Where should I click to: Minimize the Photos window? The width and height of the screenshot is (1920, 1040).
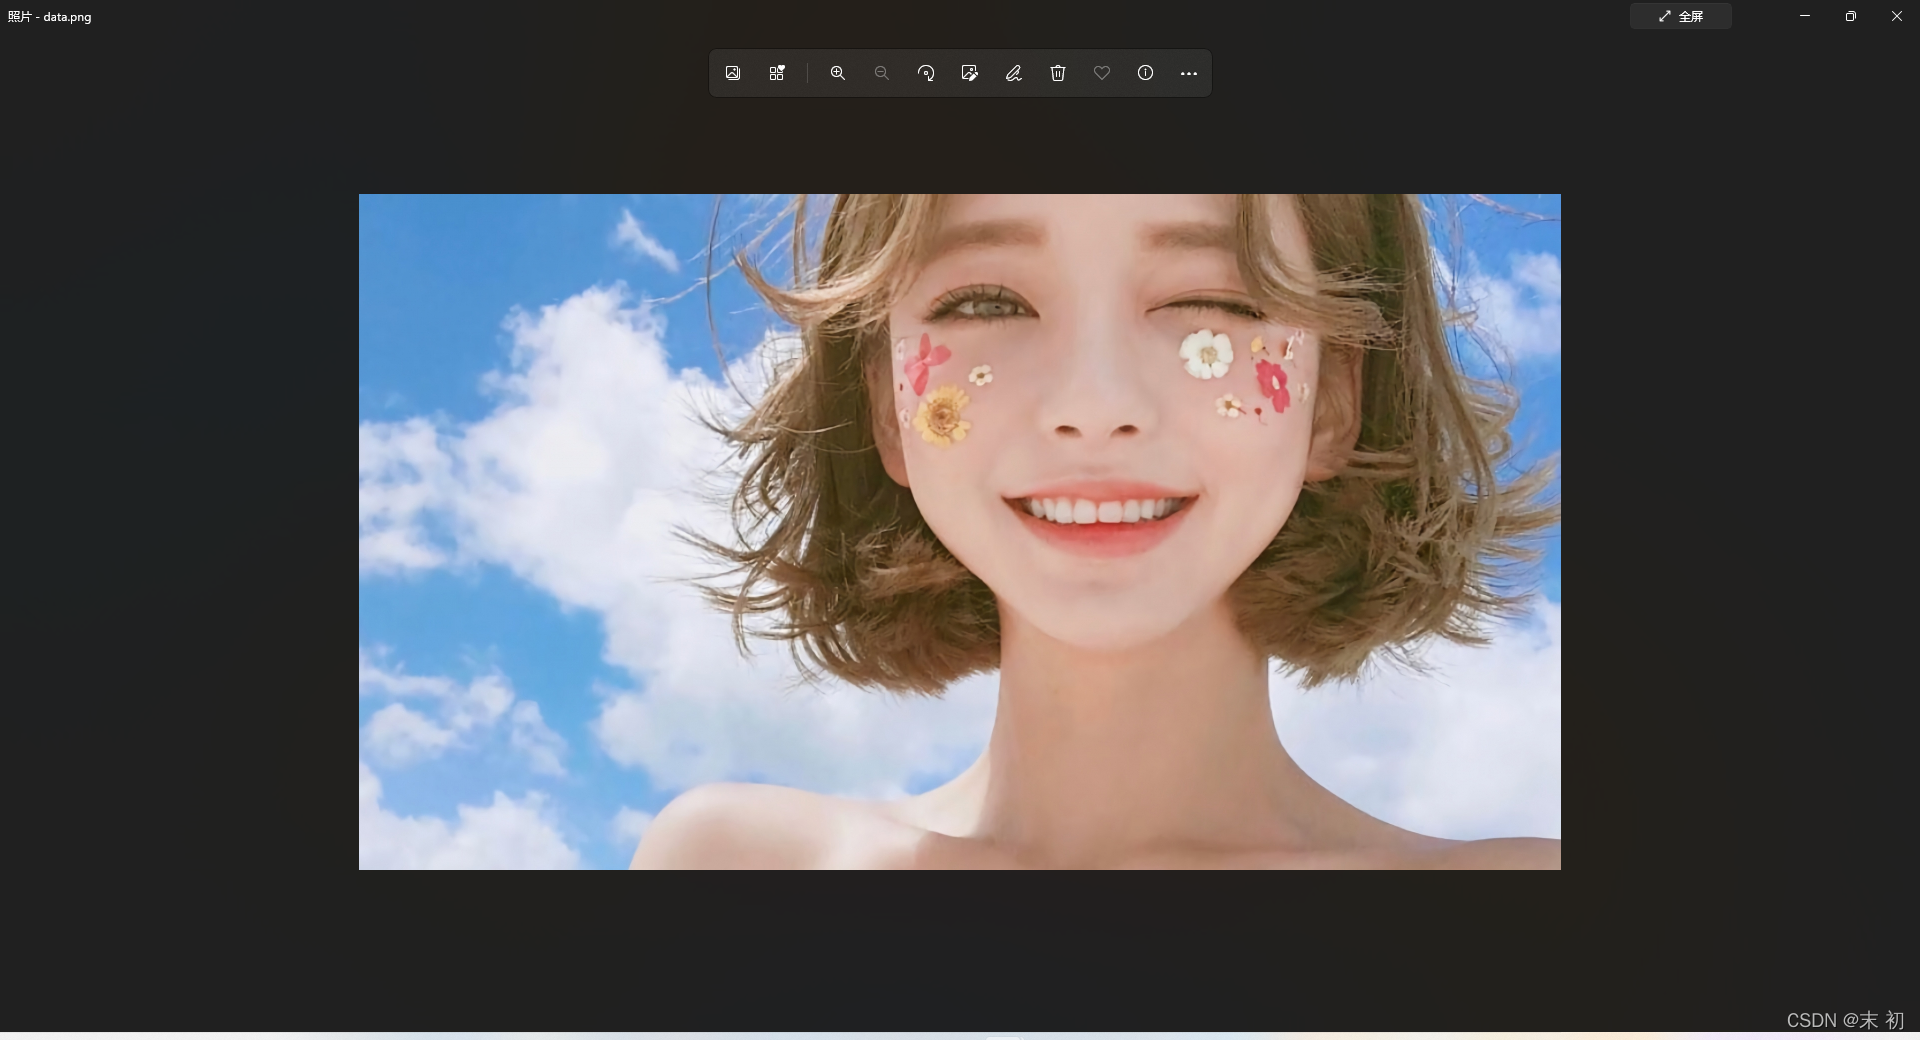pyautogui.click(x=1805, y=16)
